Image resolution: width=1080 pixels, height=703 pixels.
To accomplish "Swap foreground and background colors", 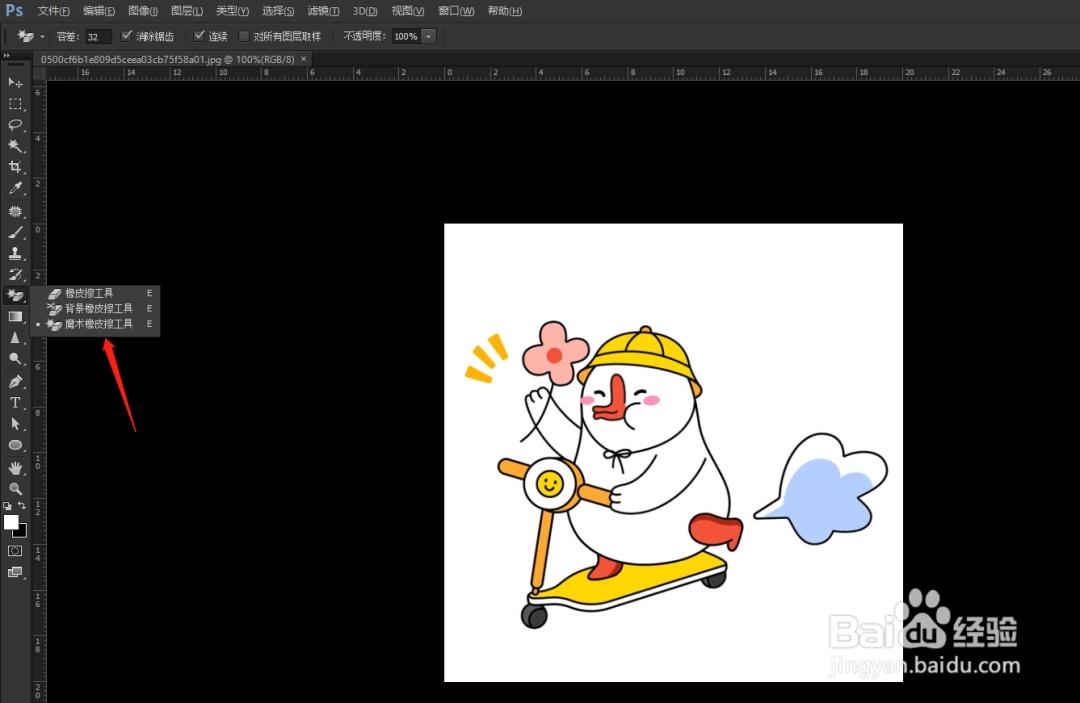I will pos(22,505).
